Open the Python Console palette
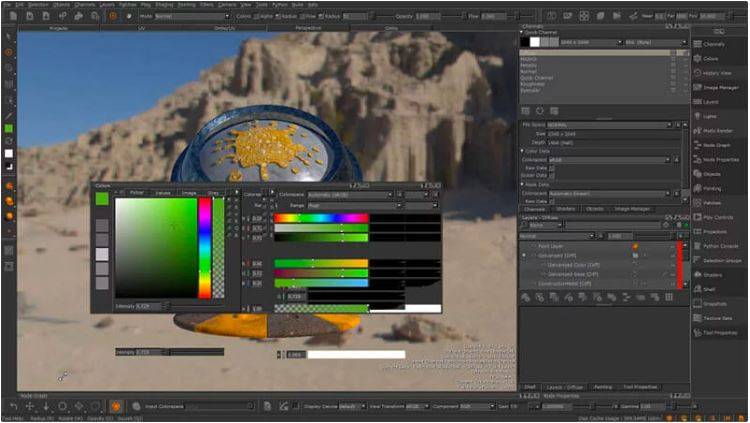Viewport: 750px width, 423px height. pyautogui.click(x=719, y=246)
